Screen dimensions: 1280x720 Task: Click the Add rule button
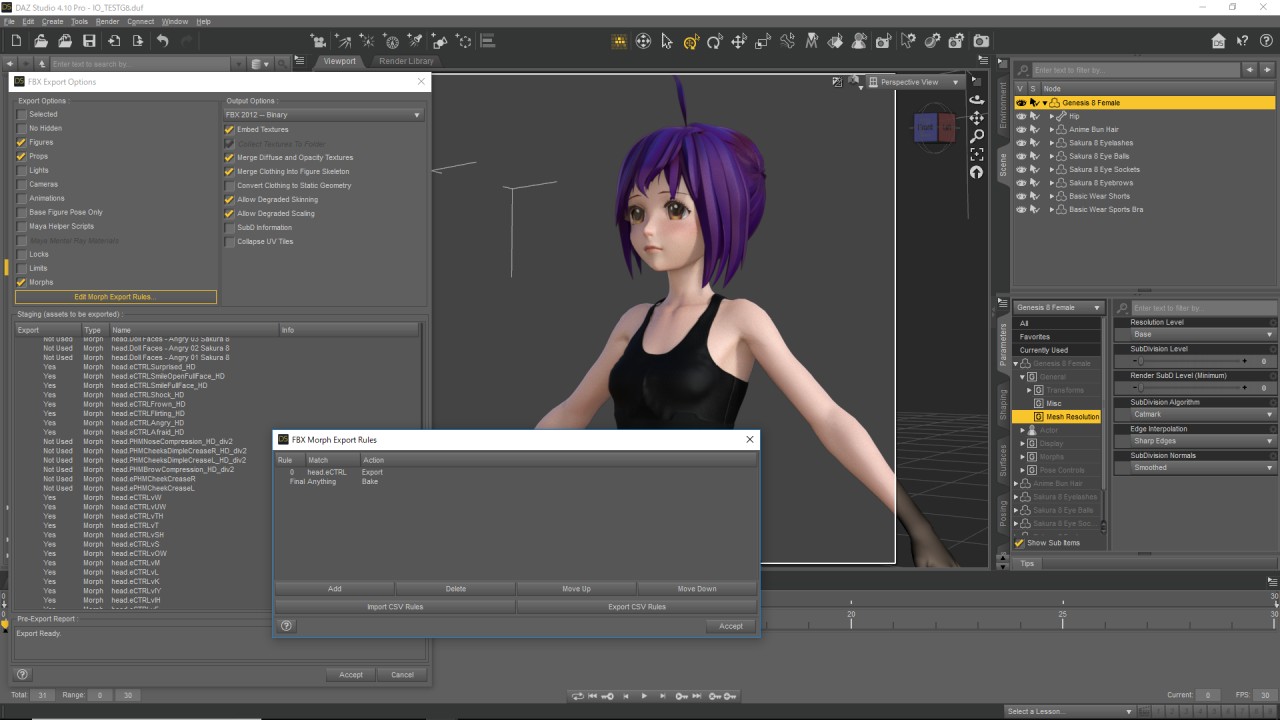coord(335,589)
